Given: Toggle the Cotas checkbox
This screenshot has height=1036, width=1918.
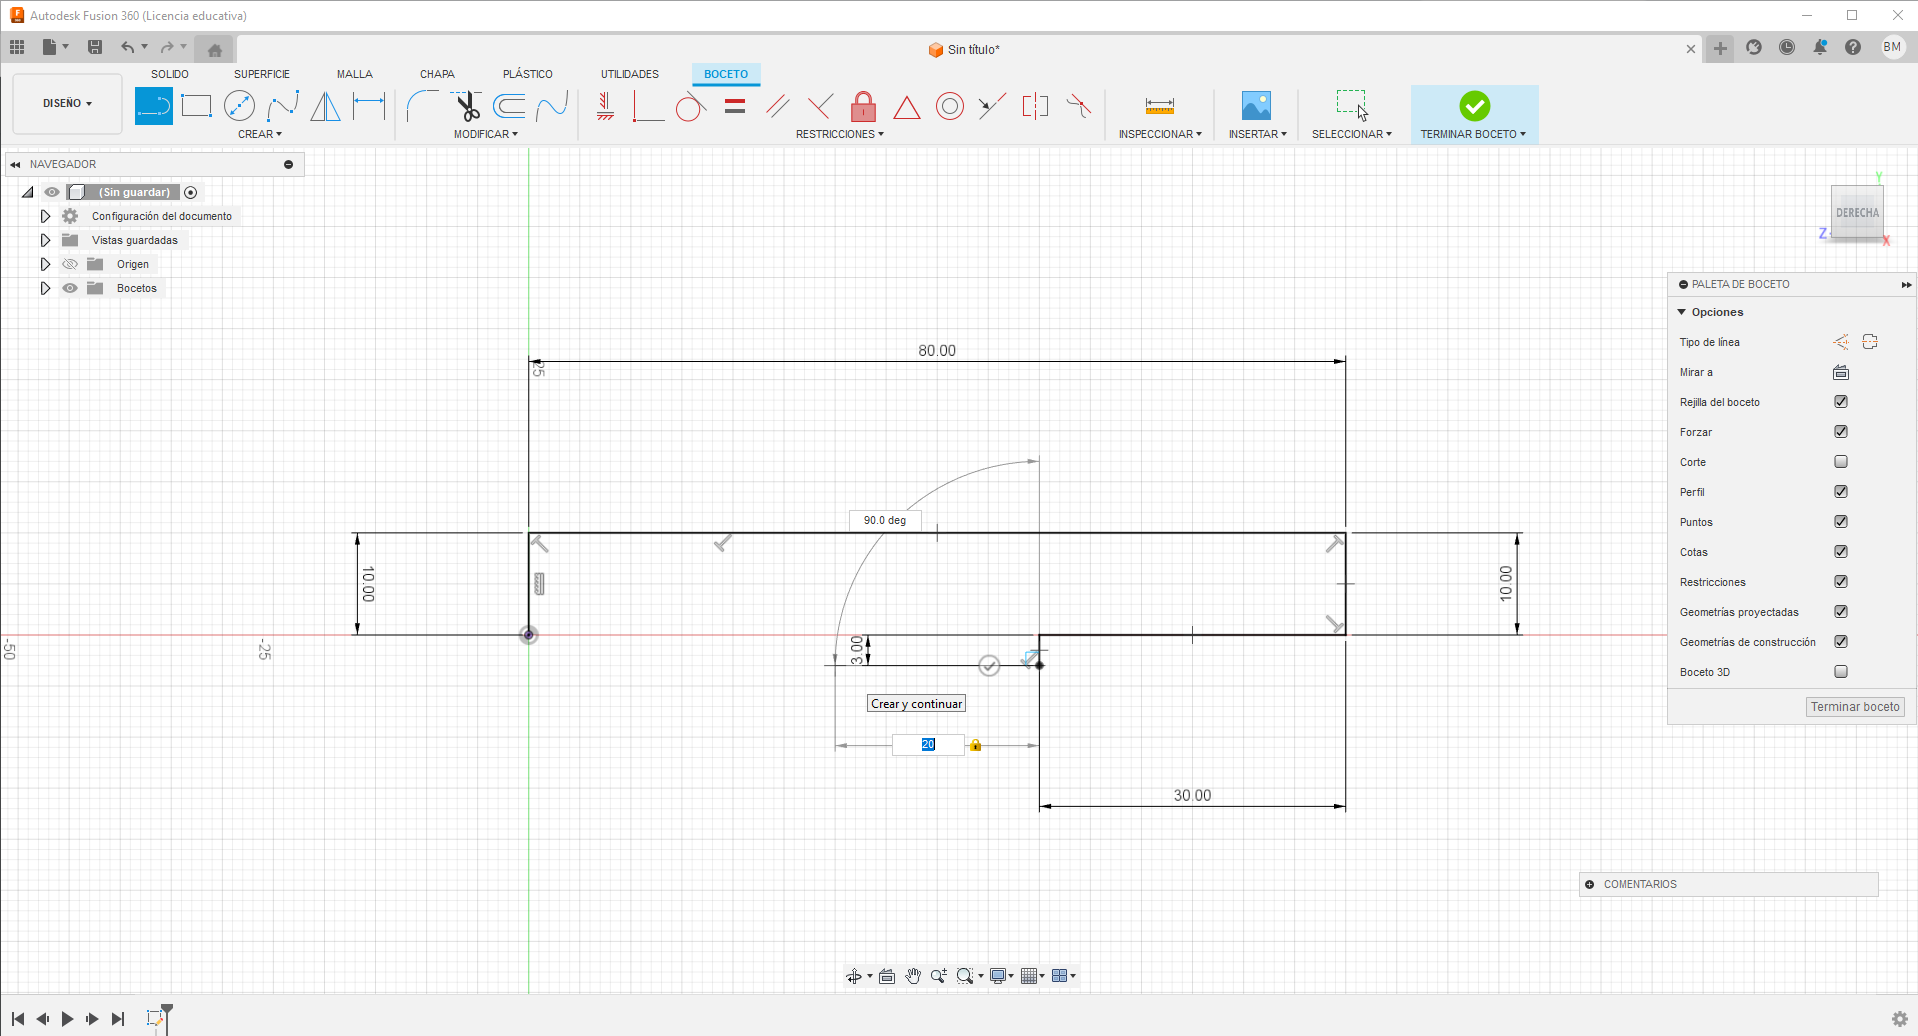Looking at the screenshot, I should coord(1841,552).
